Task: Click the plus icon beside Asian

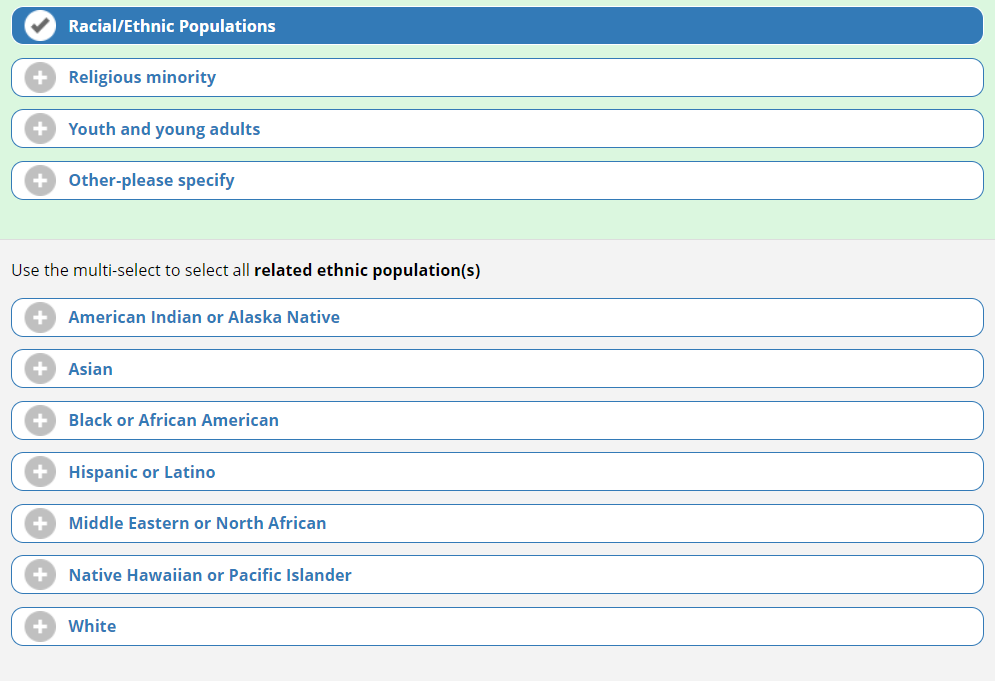Action: 40,369
